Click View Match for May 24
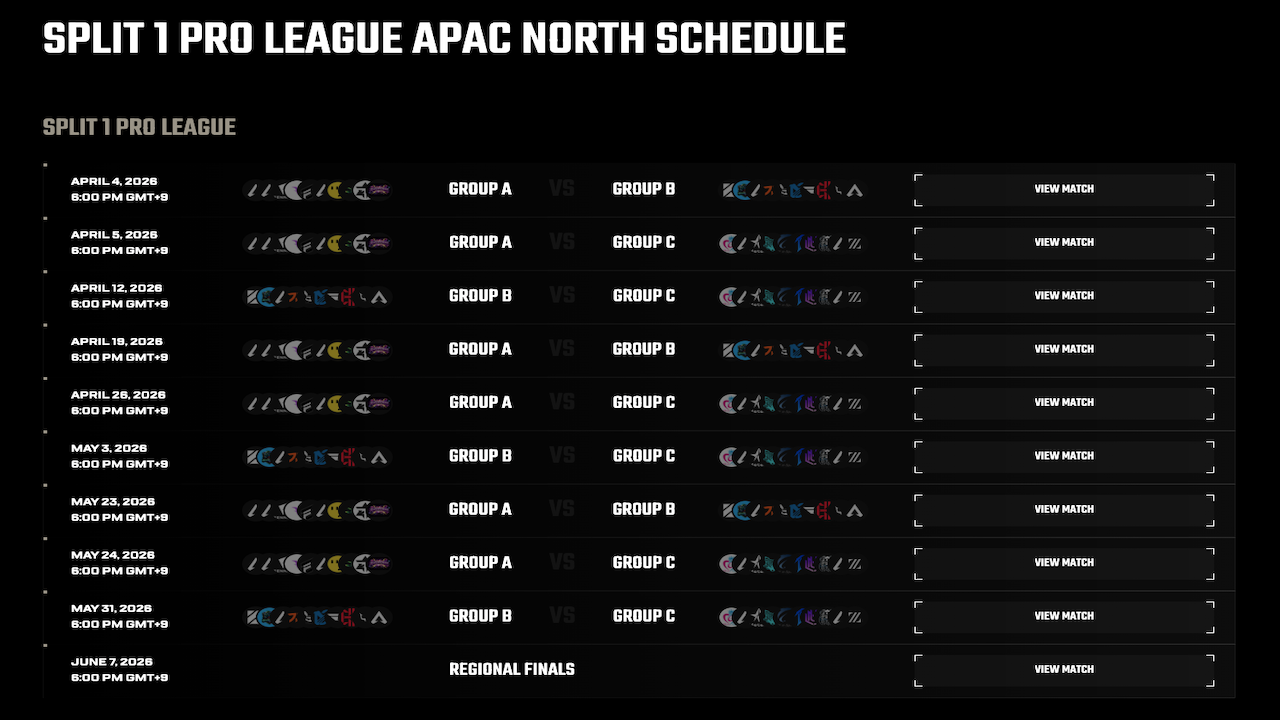The image size is (1280, 720). (x=1064, y=562)
